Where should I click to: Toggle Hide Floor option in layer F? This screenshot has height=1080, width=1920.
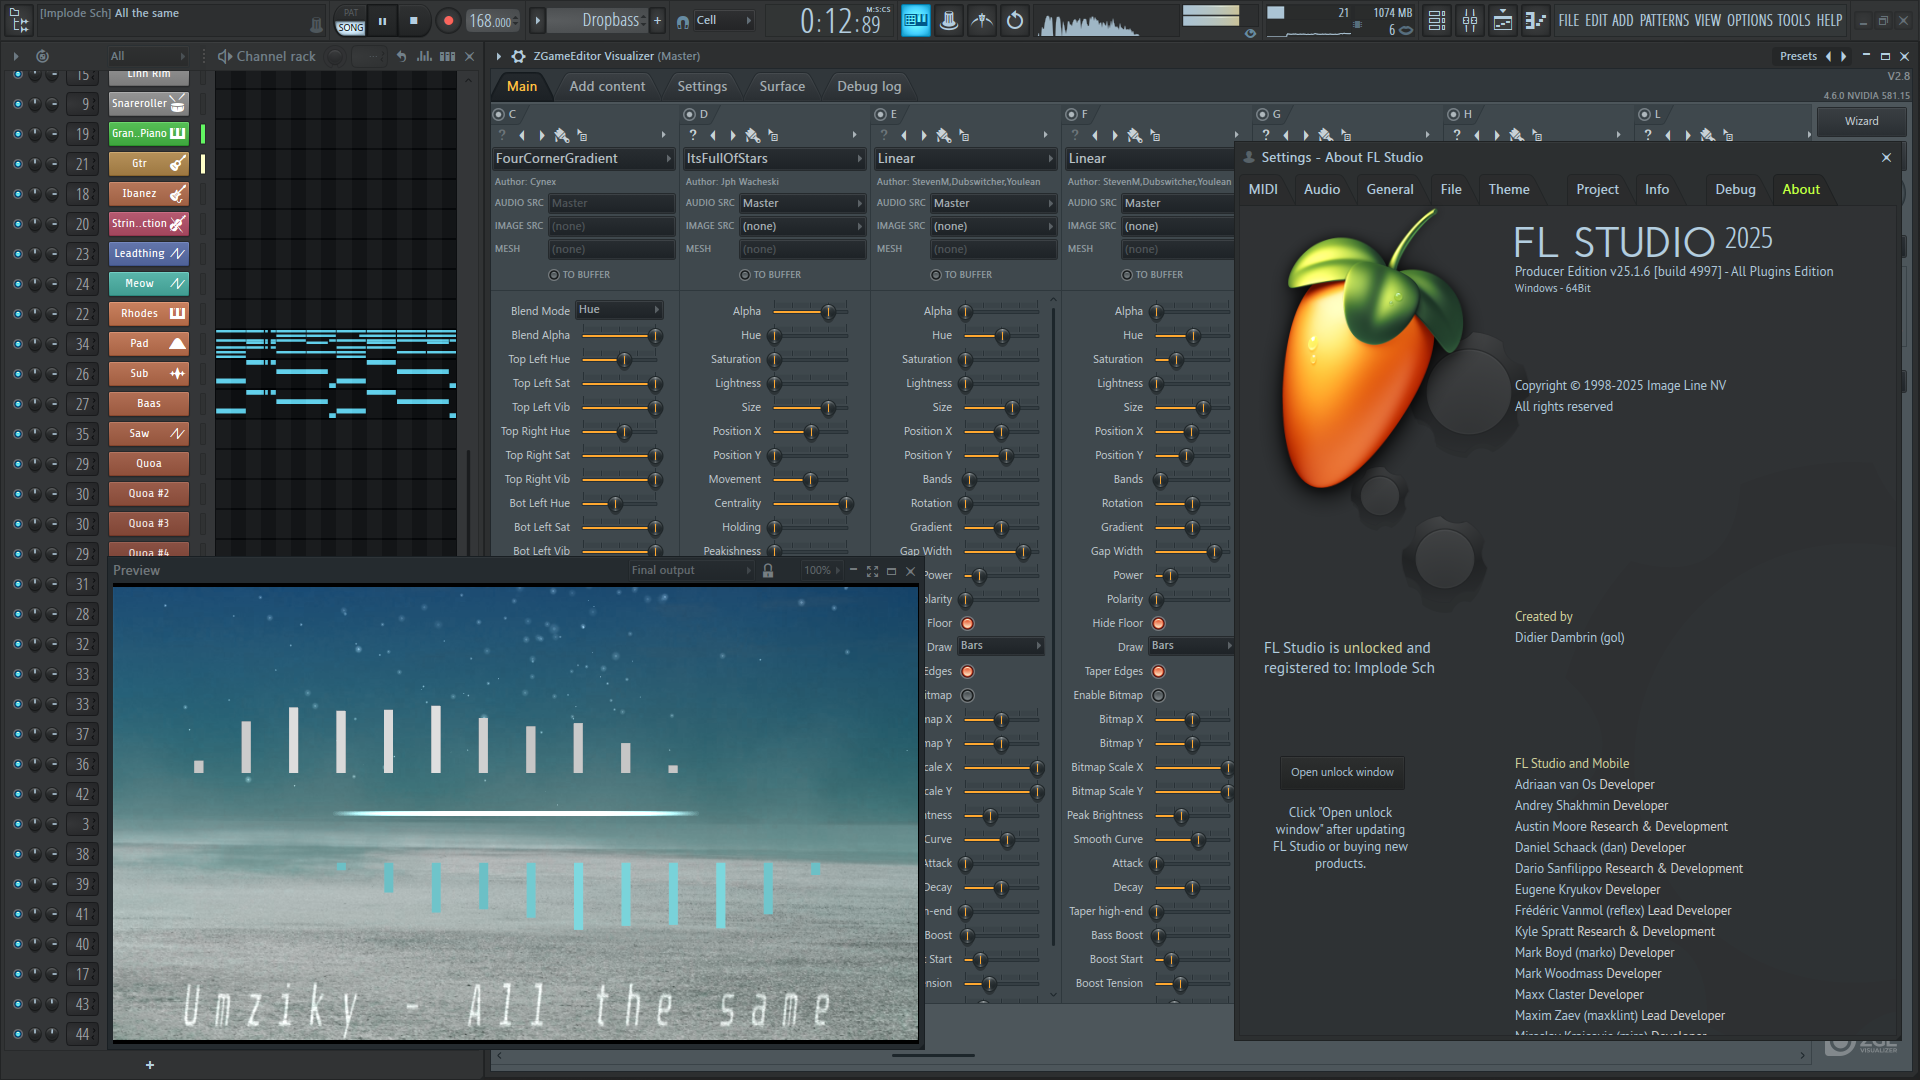(x=1159, y=623)
